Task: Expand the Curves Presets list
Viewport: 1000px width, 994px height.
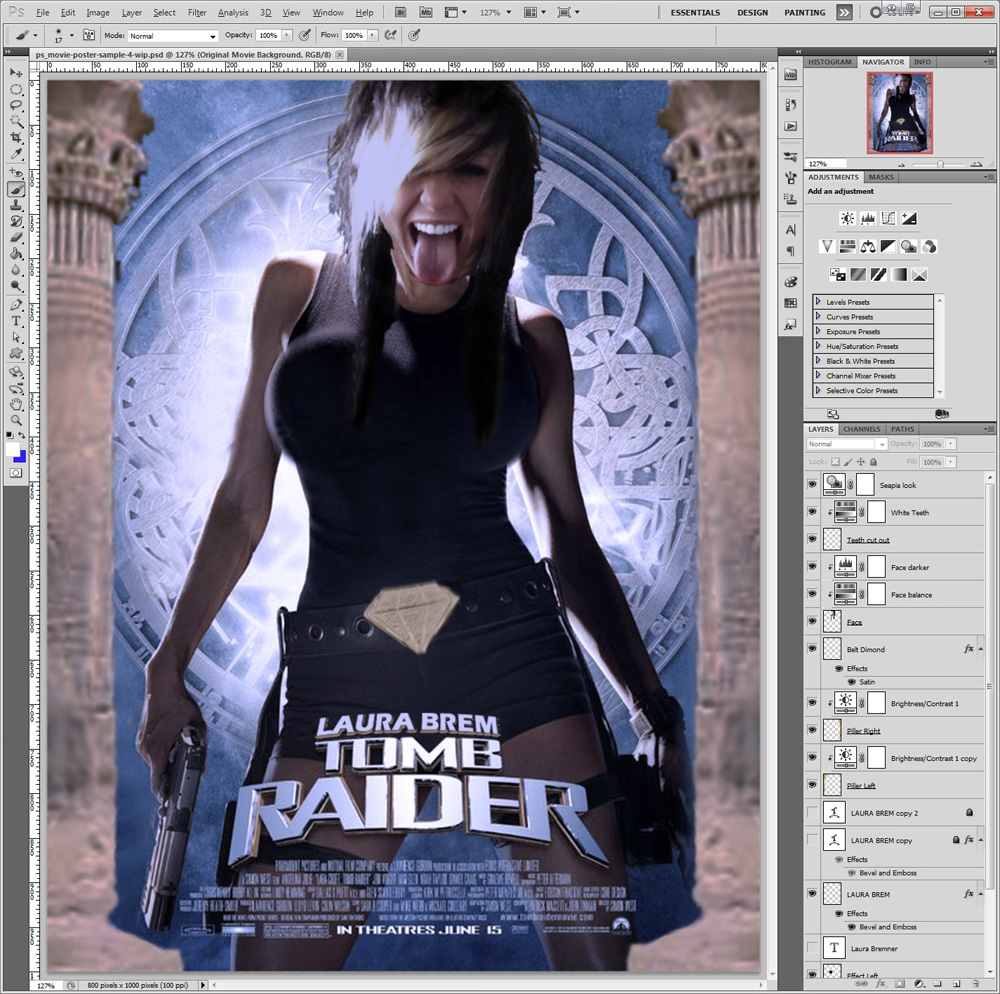Action: pyautogui.click(x=818, y=316)
